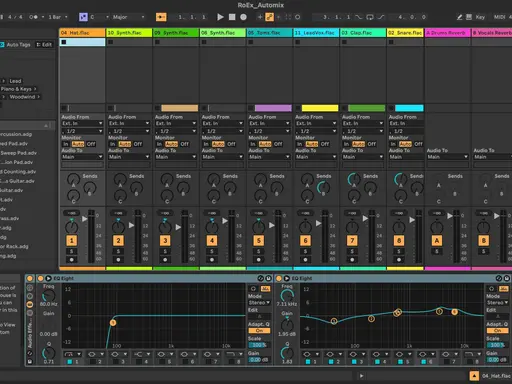Click the small play arrow in the bottom status bar
The image size is (512, 384).
(361, 376)
